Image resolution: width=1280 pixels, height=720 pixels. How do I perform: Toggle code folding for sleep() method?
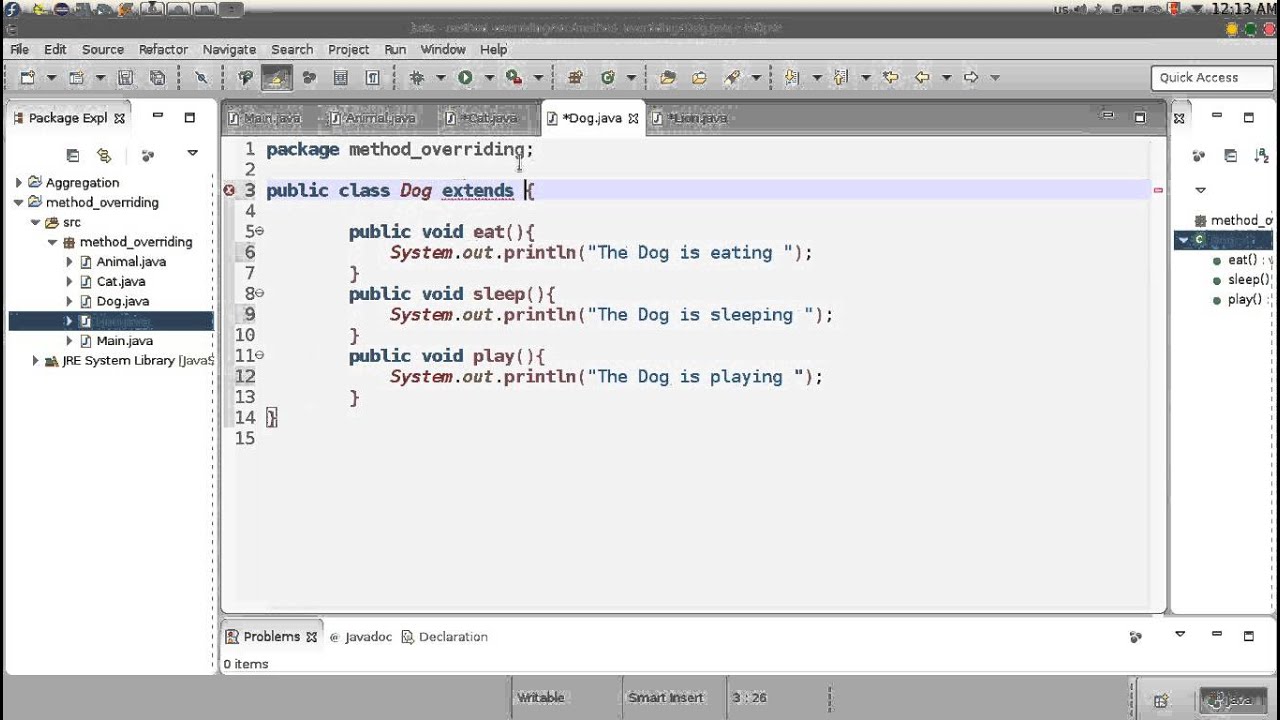(x=260, y=293)
